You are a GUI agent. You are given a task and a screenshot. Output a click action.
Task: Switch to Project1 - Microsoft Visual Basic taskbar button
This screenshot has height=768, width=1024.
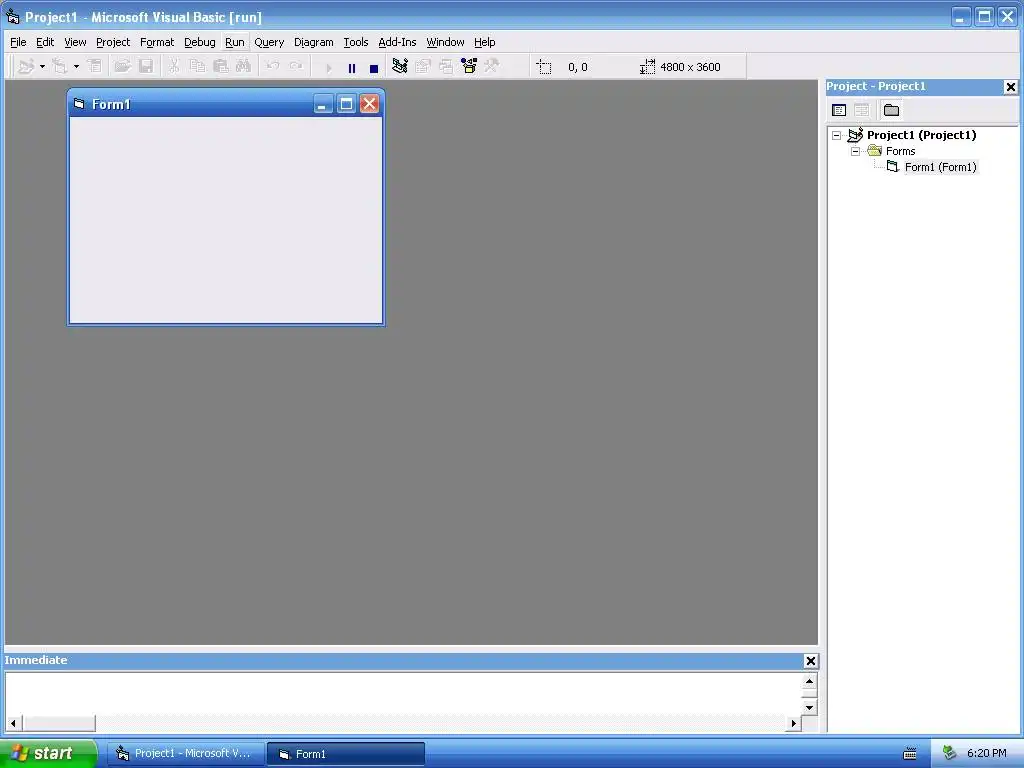[x=186, y=754]
